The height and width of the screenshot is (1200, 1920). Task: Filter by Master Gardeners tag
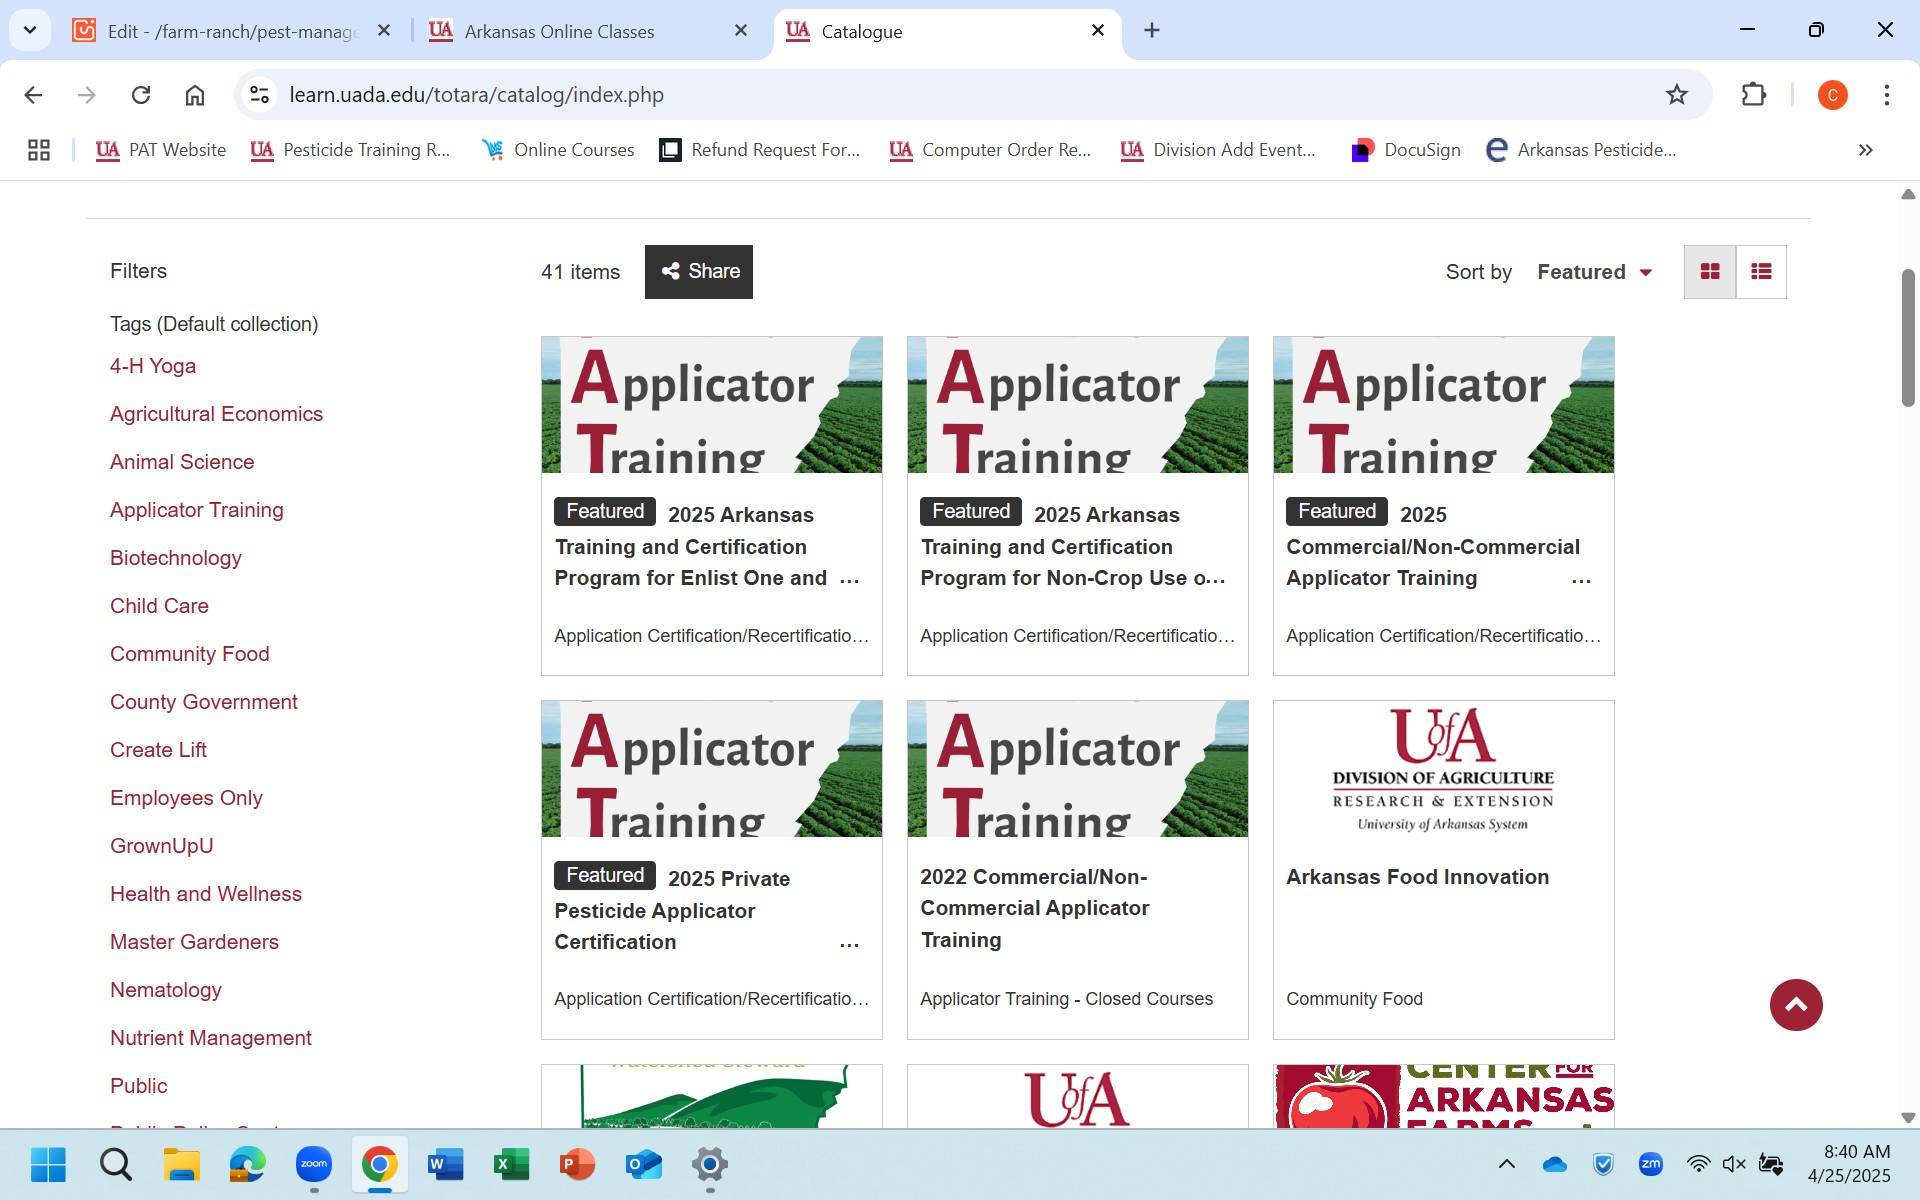pyautogui.click(x=194, y=942)
